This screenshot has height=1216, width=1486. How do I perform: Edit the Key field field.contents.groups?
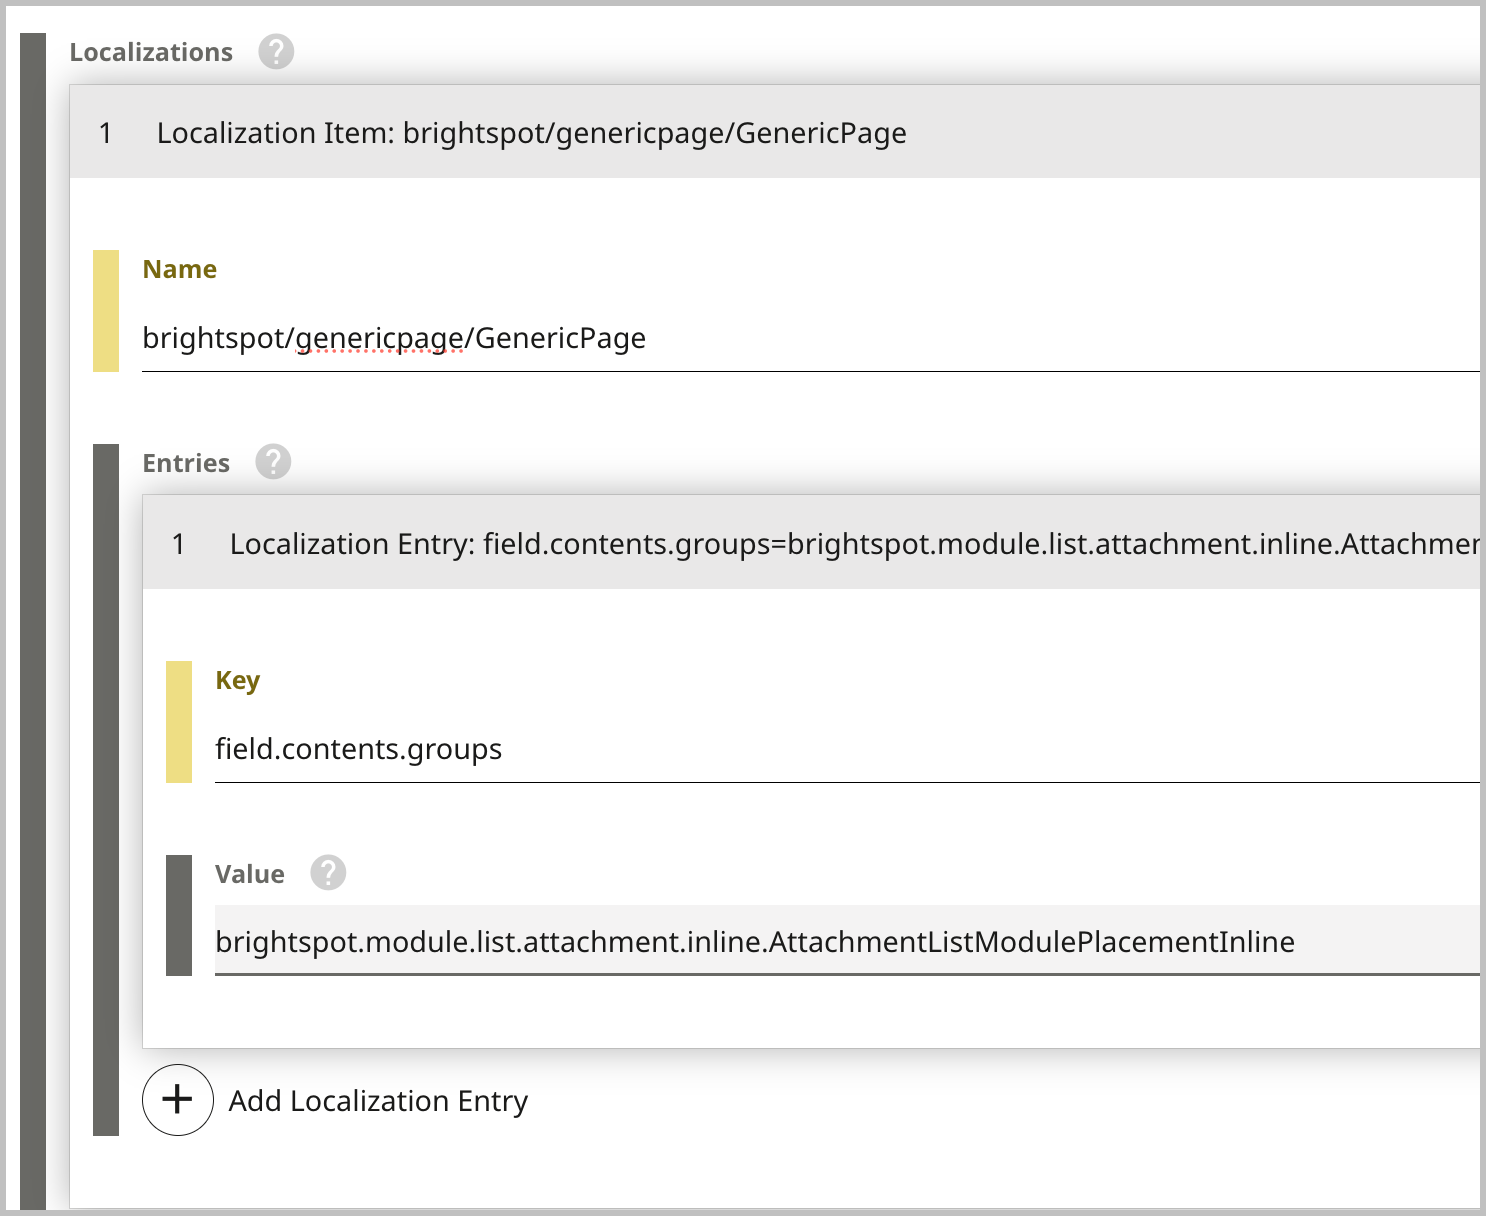point(847,750)
